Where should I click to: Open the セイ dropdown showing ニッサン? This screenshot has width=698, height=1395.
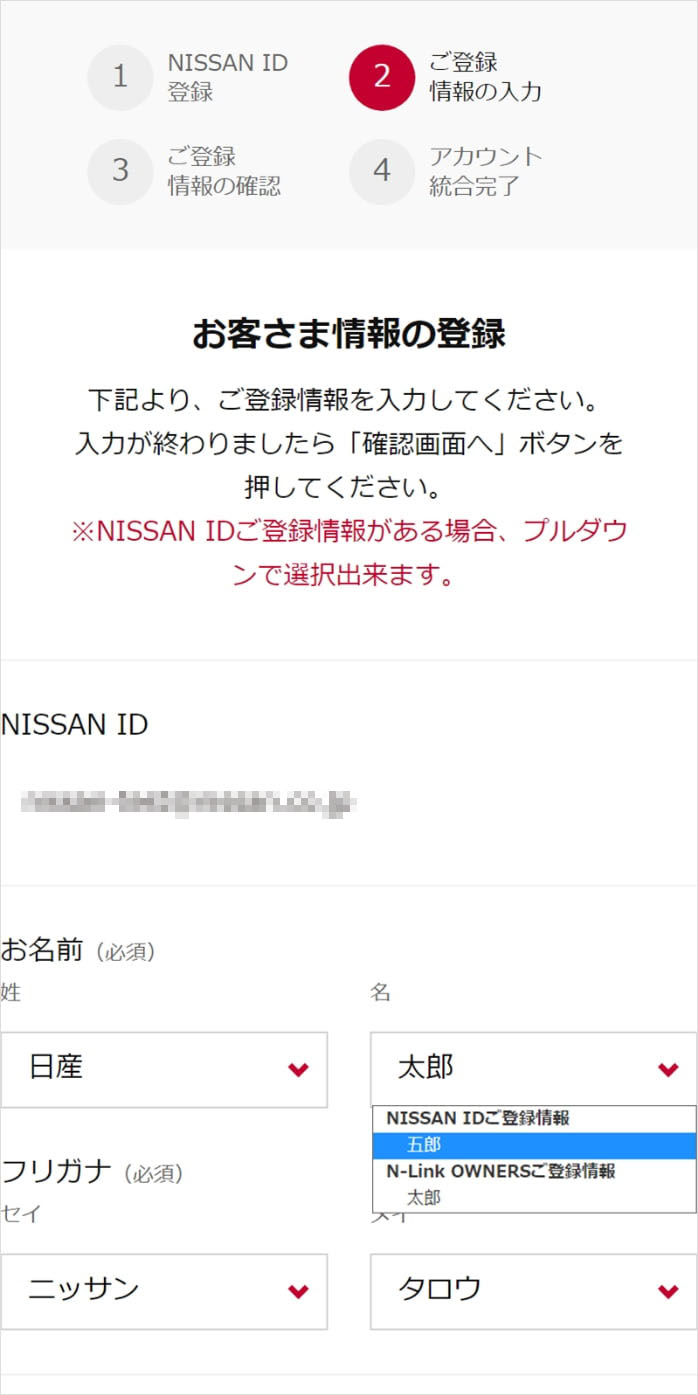coord(164,1292)
